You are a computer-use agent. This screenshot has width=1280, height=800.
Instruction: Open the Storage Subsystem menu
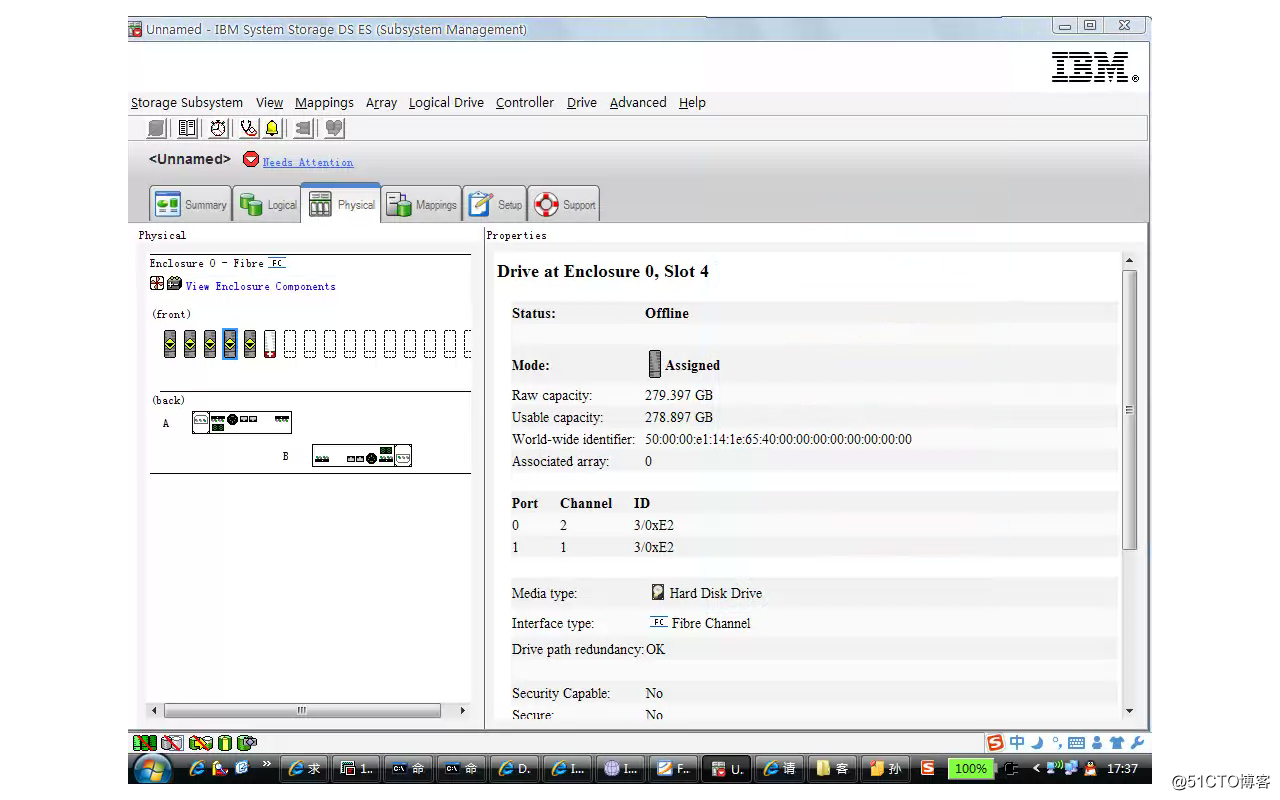[187, 102]
